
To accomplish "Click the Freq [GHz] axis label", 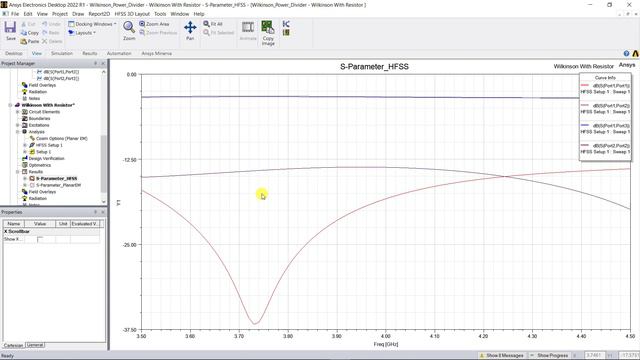I will tap(386, 344).
